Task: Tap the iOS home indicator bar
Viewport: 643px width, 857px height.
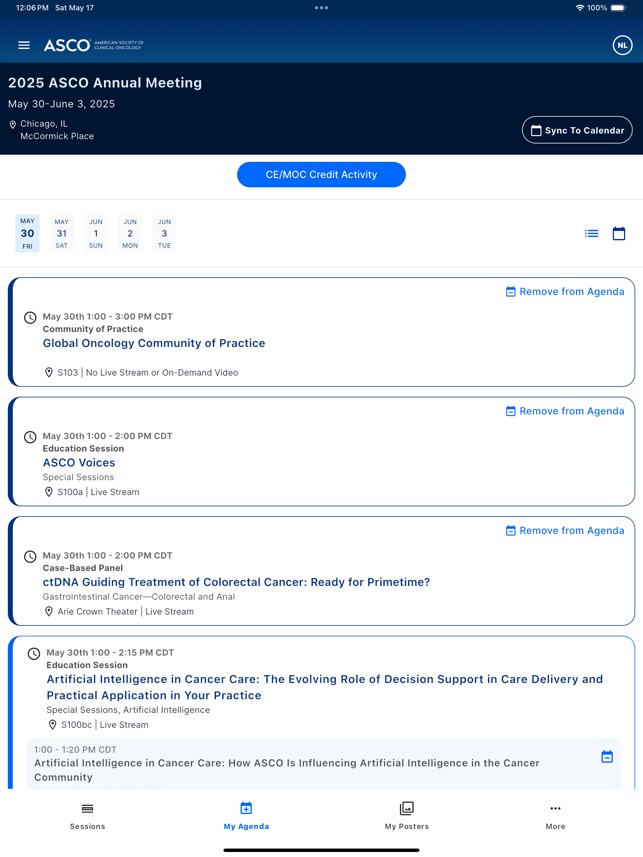Action: 322,850
